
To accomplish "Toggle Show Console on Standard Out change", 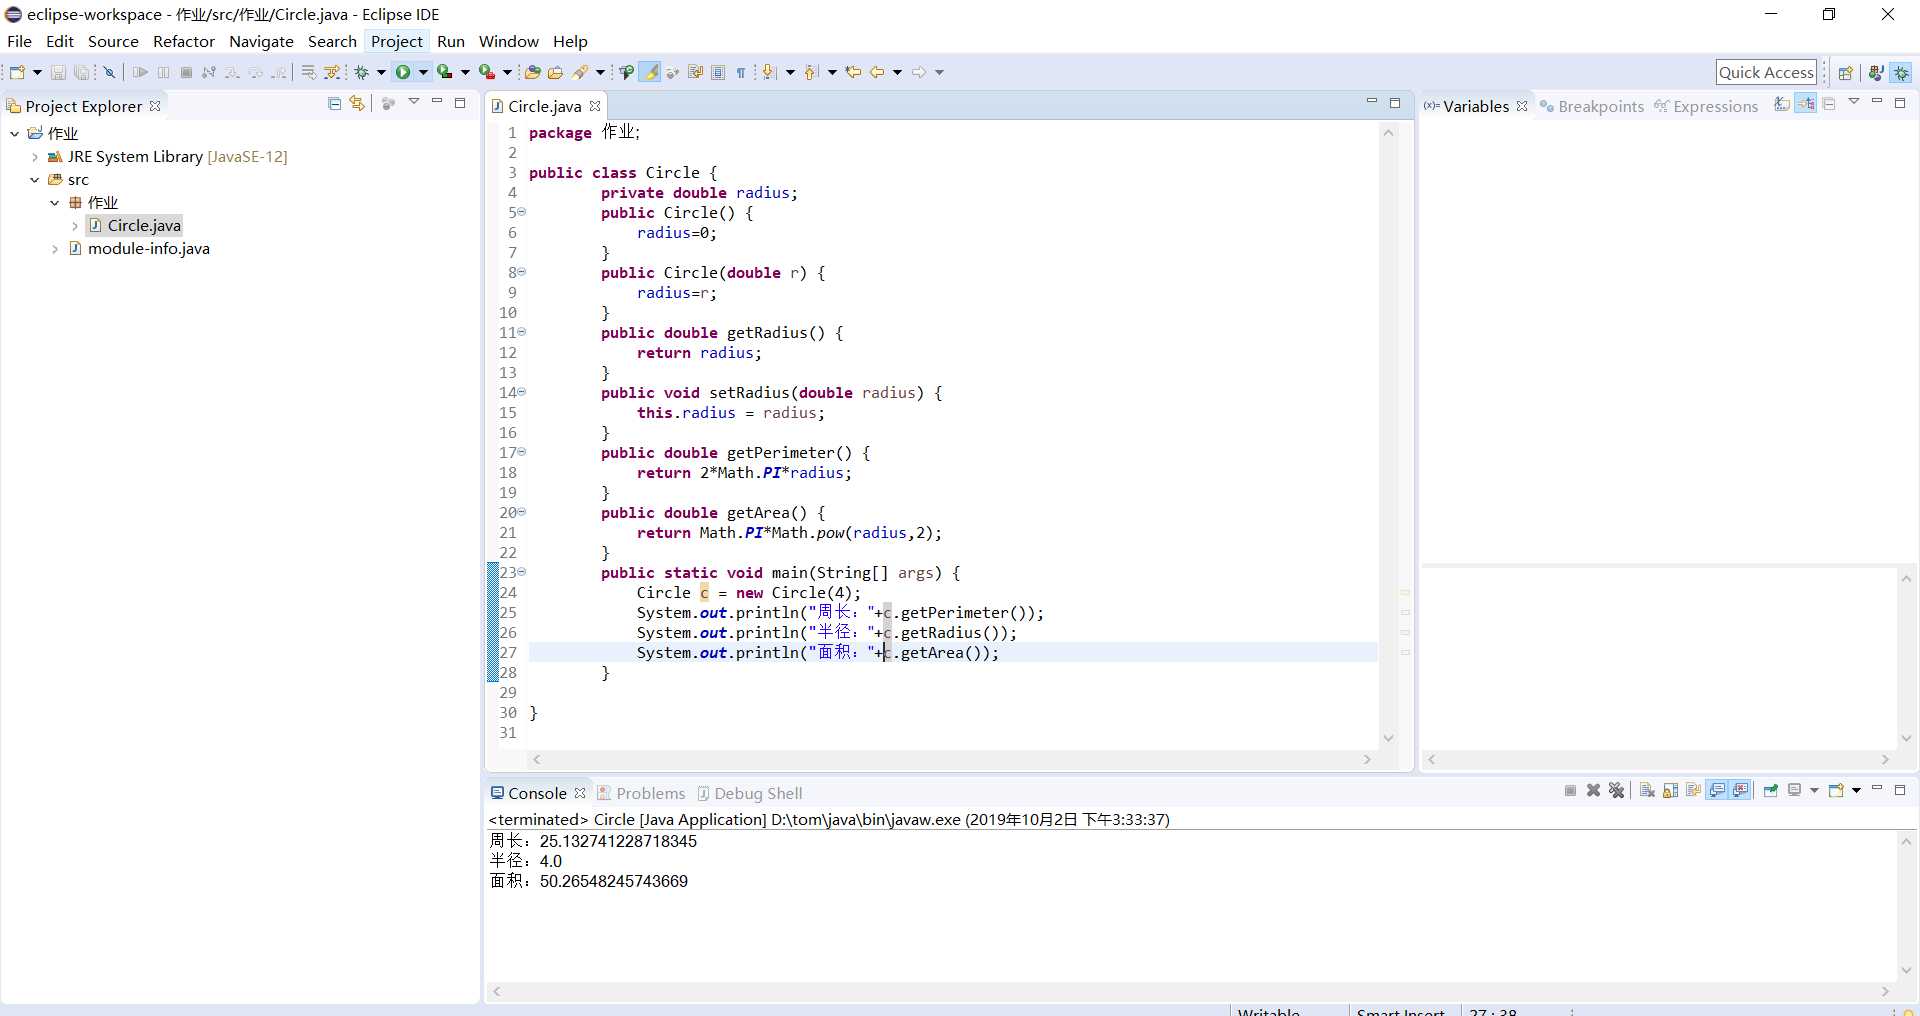I will point(1717,790).
